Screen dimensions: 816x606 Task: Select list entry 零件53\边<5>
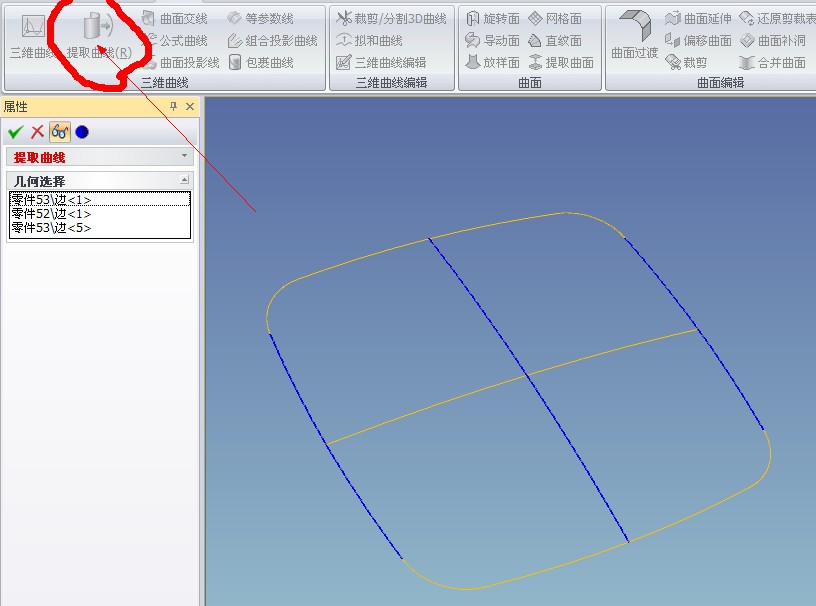click(100, 228)
